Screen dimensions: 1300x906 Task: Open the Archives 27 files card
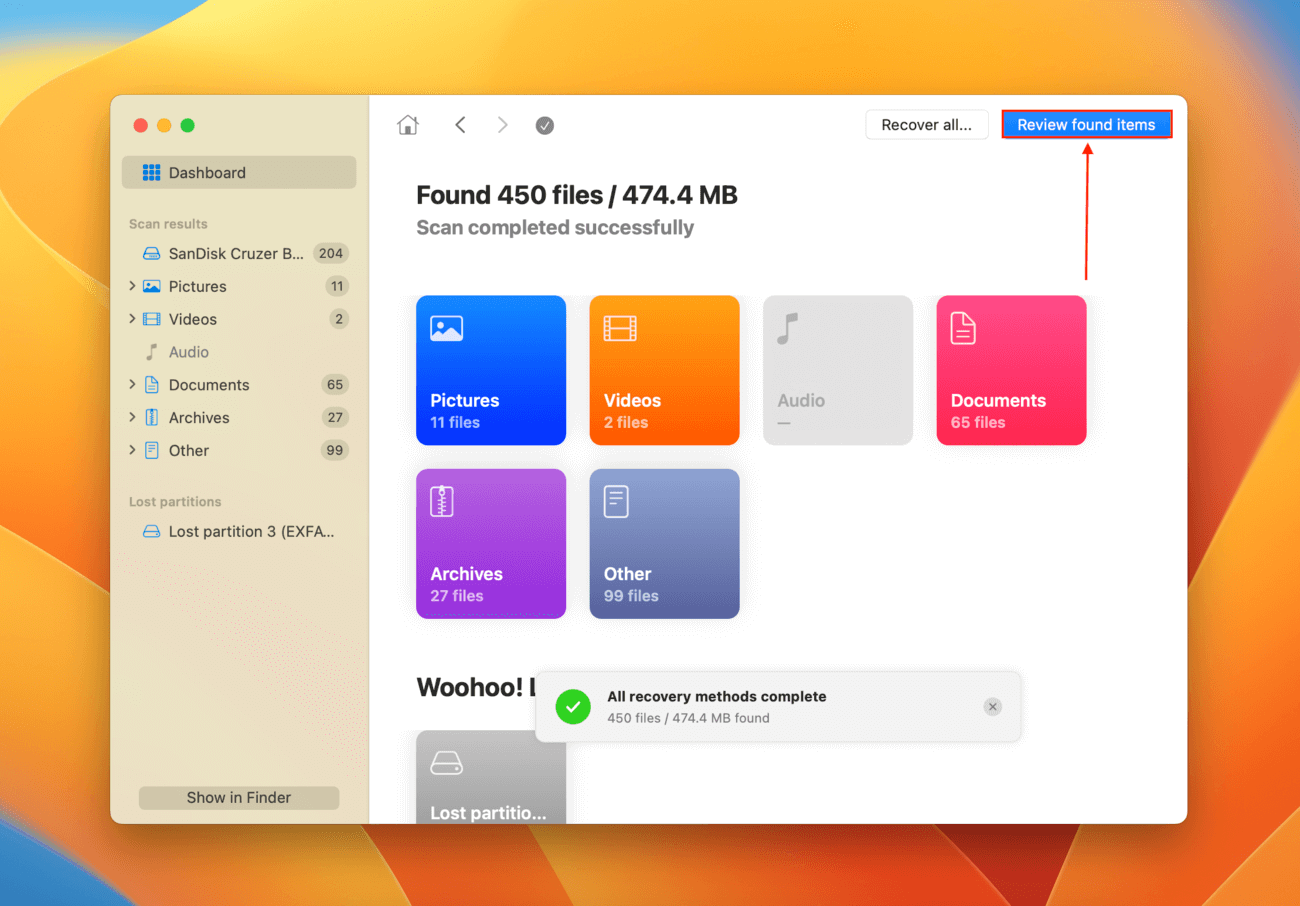pyautogui.click(x=491, y=544)
